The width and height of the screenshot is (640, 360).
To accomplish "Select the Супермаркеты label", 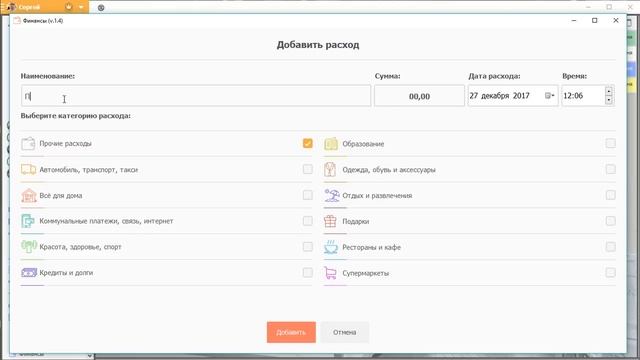I will coord(366,273).
